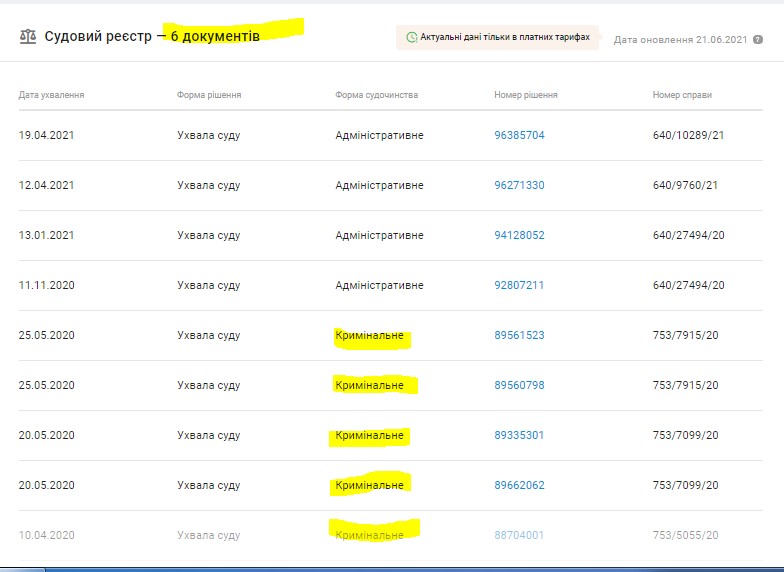Open decision number 96385704
Screen dimensions: 784x572
[519, 135]
